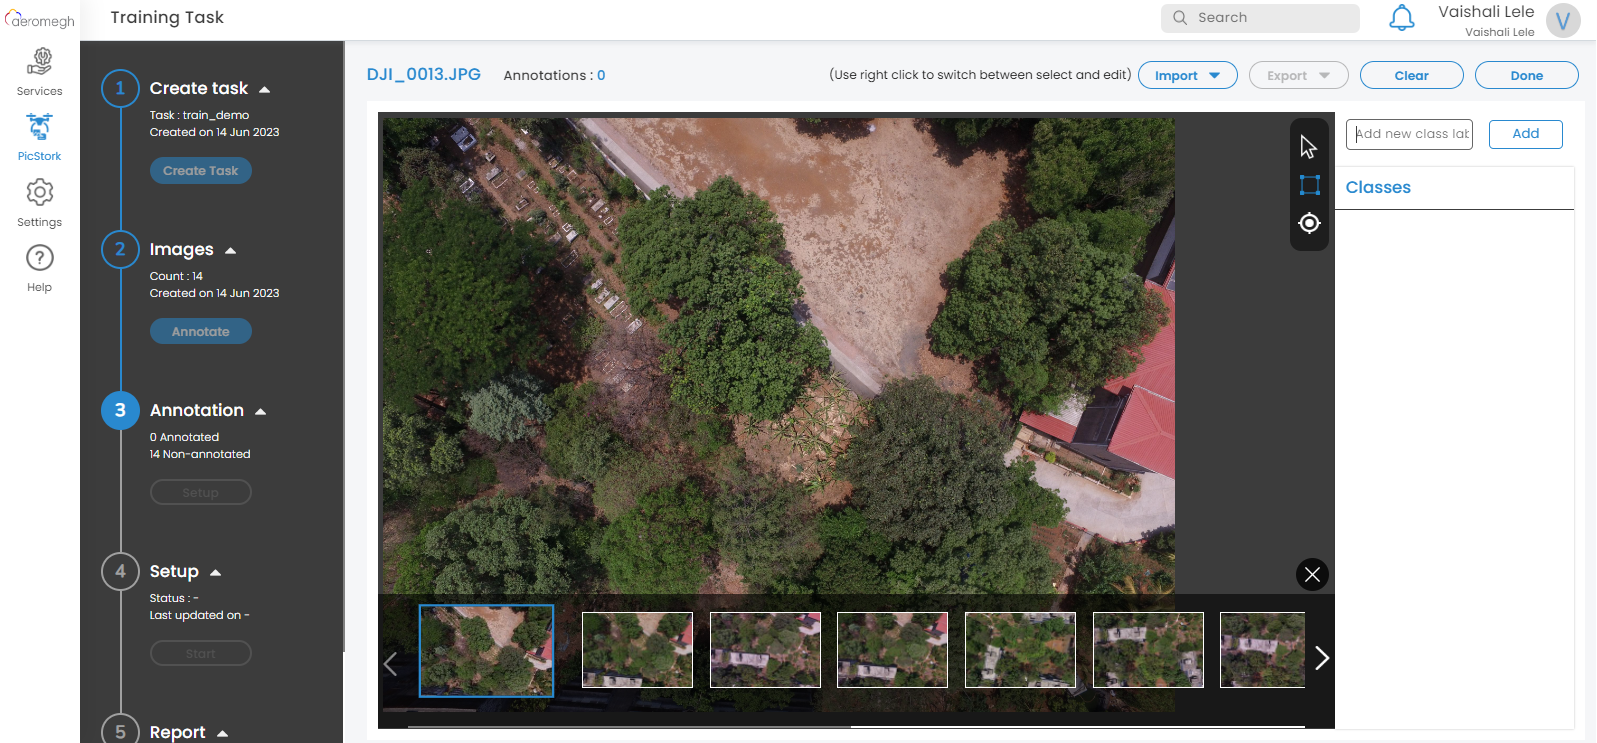
Task: Open the Import dropdown
Action: click(1187, 76)
